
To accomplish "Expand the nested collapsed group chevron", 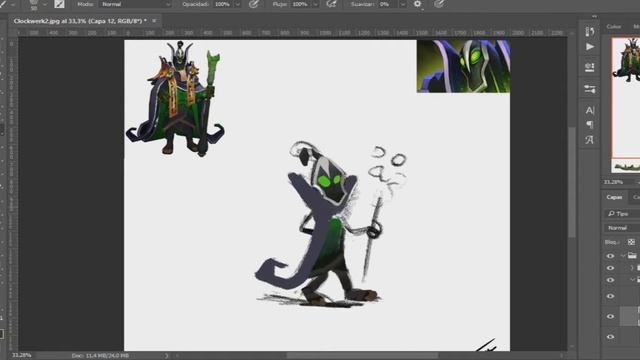I will tap(632, 268).
